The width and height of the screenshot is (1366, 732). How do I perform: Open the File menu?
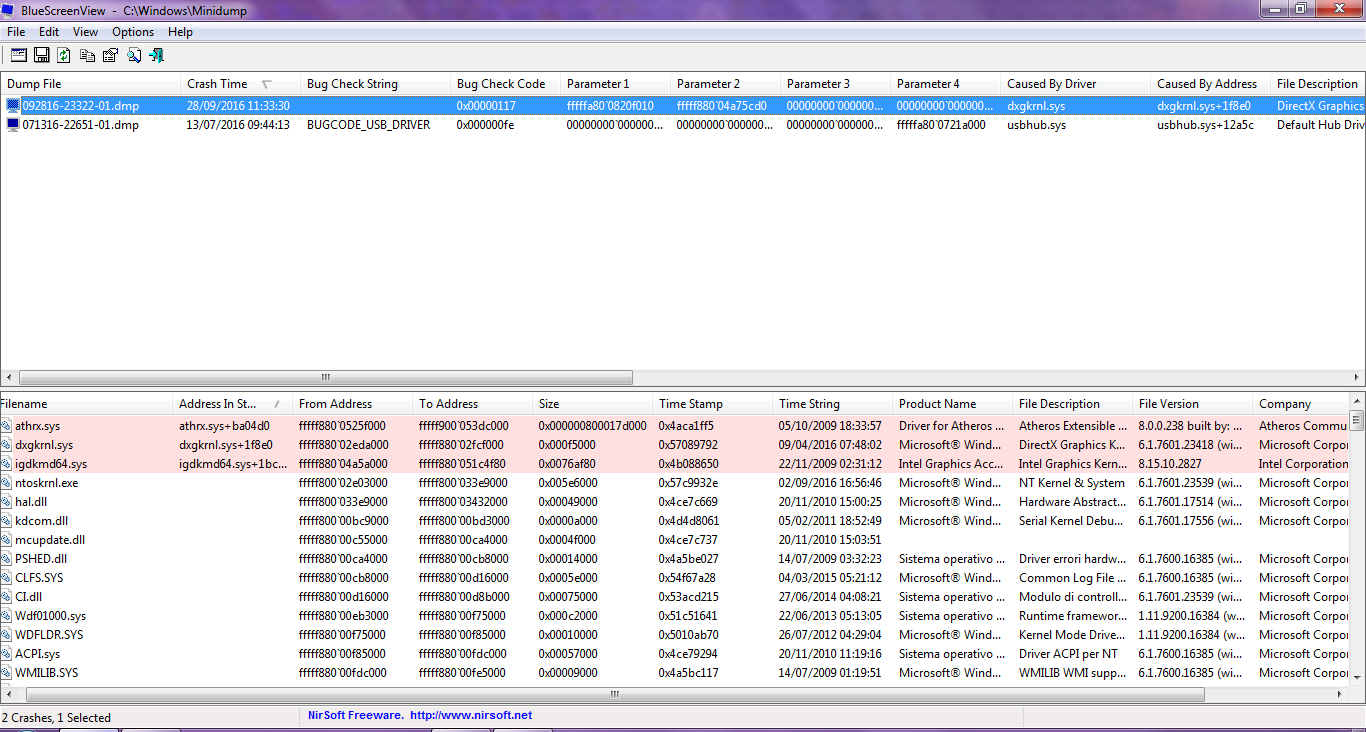coord(16,32)
